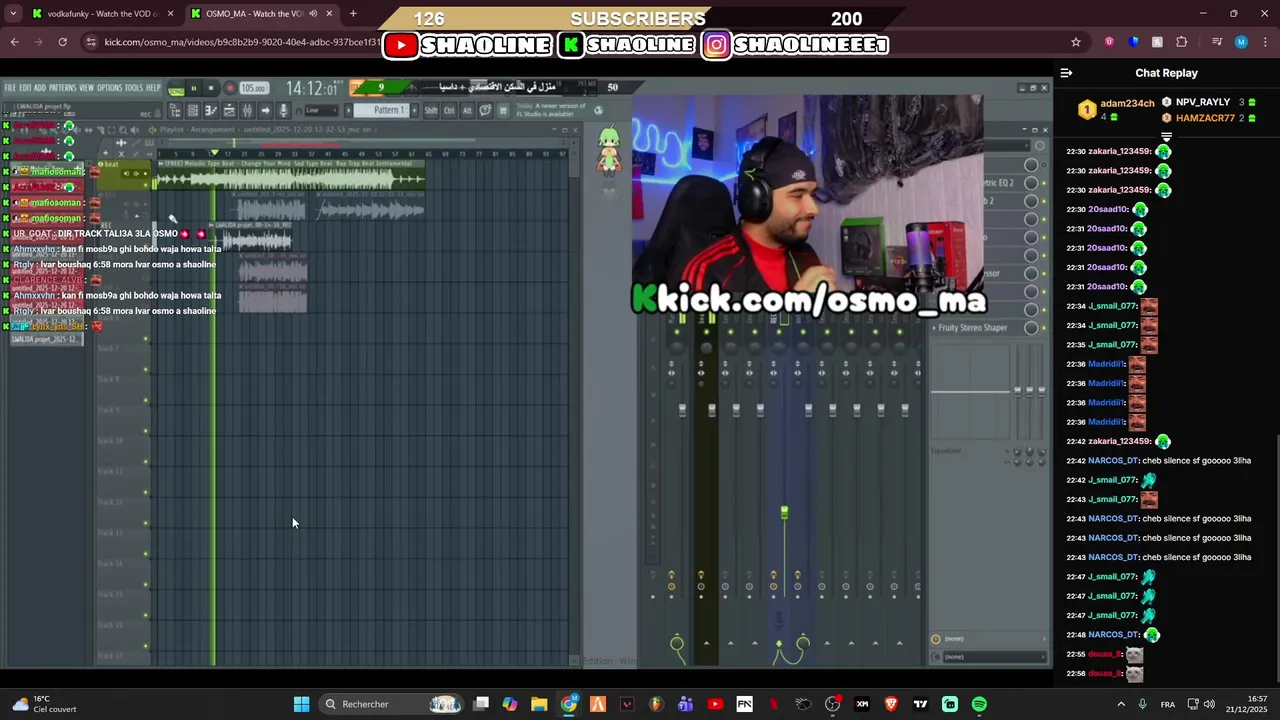Click the site information icon in address bar

click(91, 42)
